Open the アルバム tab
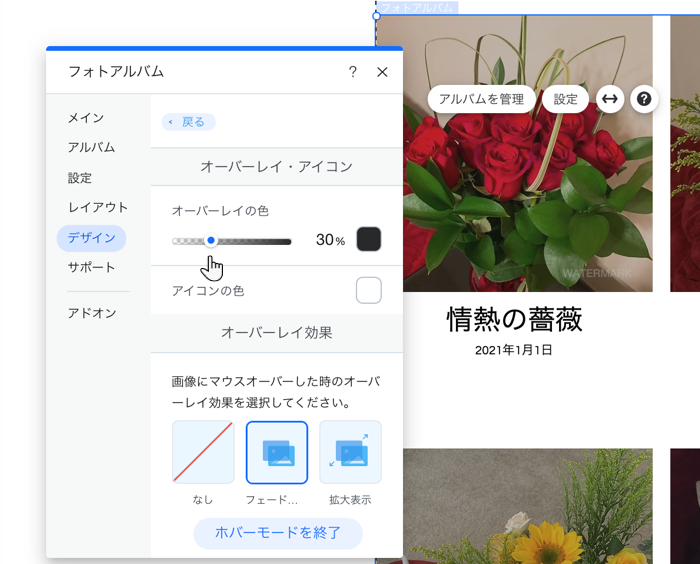 tap(91, 147)
